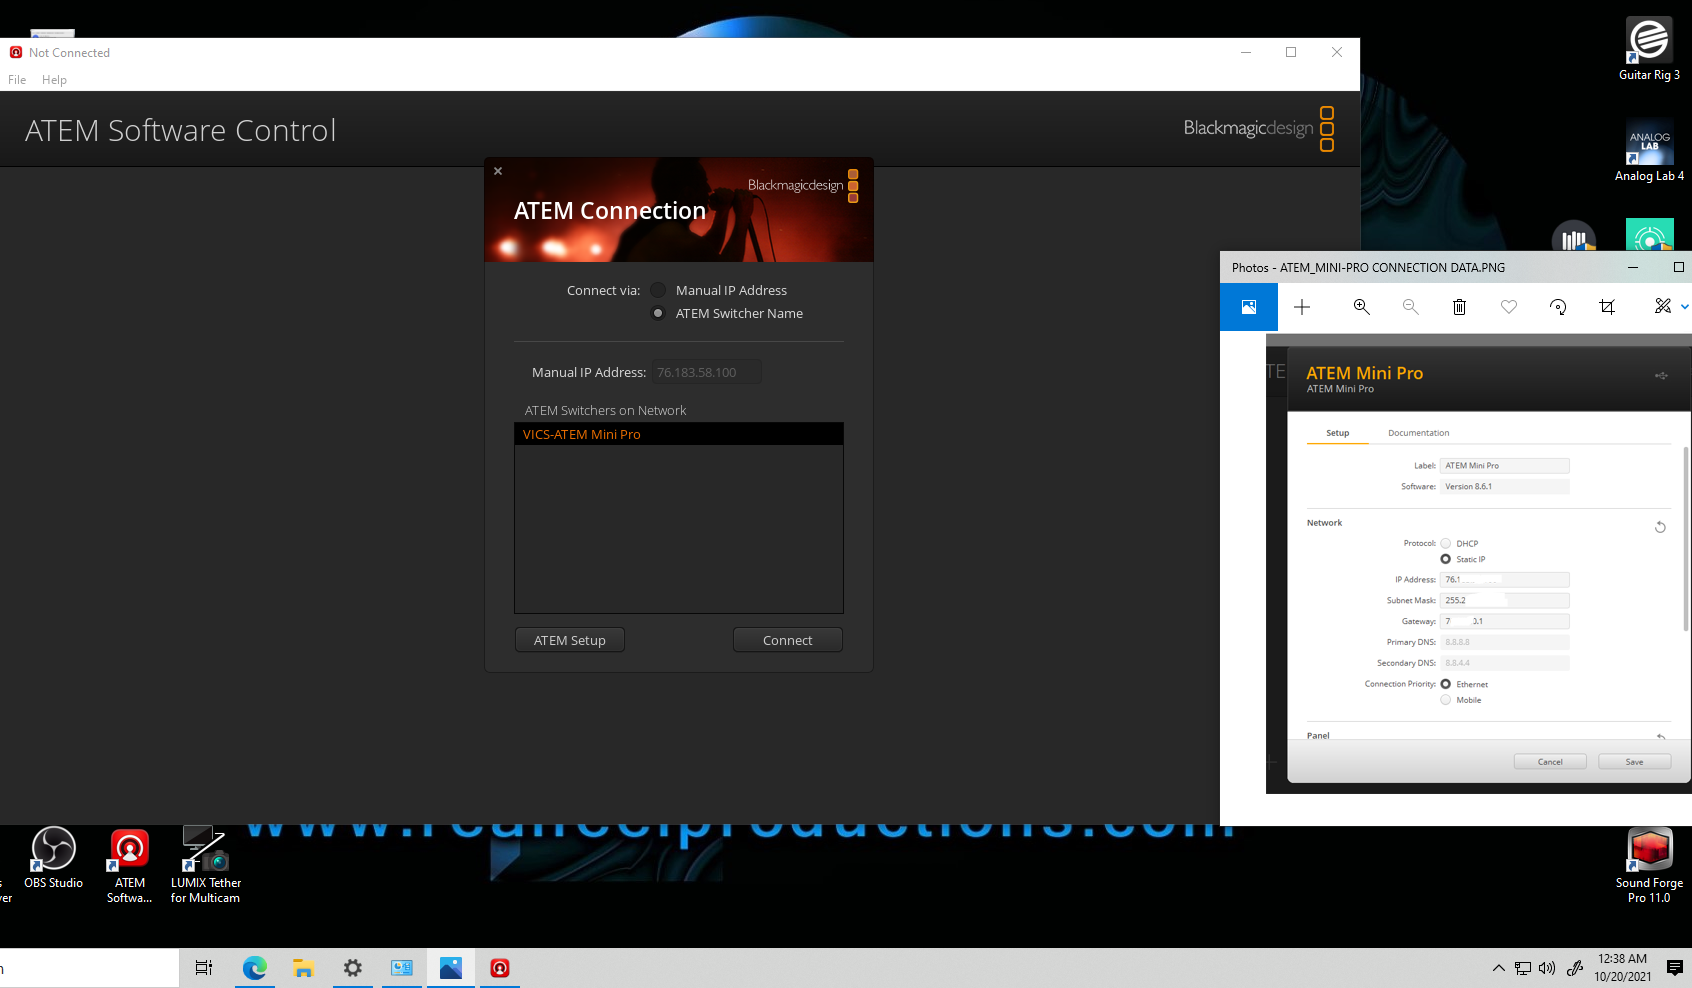Viewport: 1692px width, 988px height.
Task: Open LUMIX Tether for Multicam shortcut
Action: coord(205,865)
